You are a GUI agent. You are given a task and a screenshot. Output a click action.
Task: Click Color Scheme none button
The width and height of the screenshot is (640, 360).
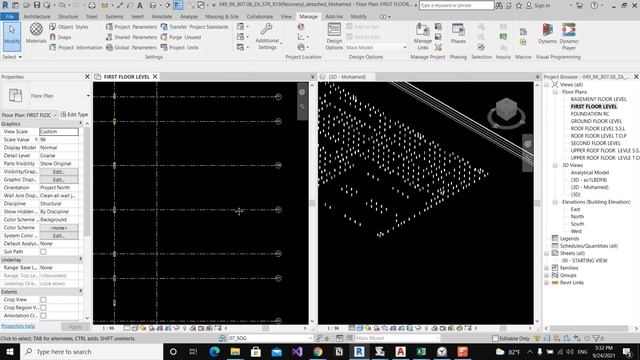59,228
